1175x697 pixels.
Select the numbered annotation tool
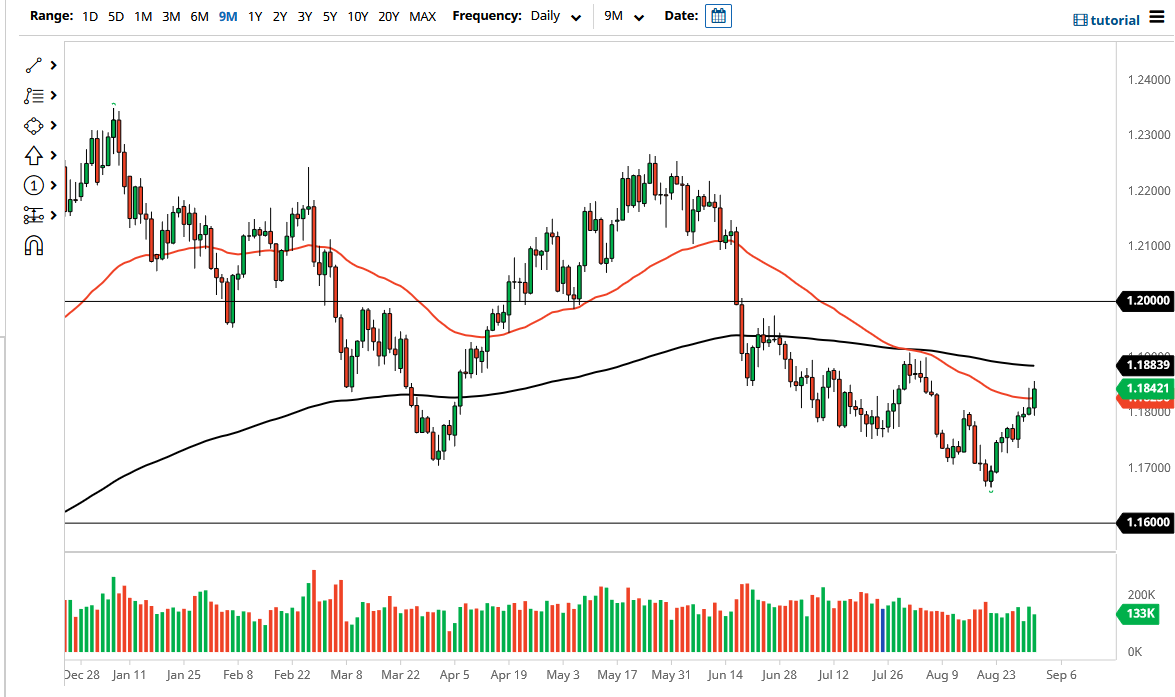coord(34,185)
